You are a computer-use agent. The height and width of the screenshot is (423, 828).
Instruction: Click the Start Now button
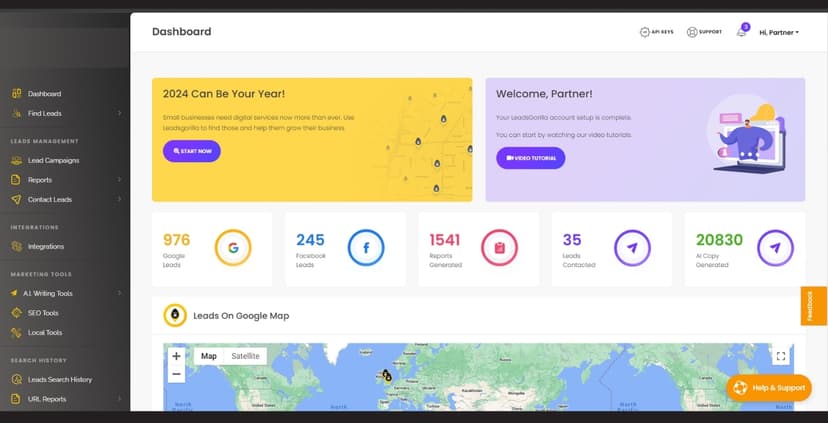pyautogui.click(x=192, y=151)
